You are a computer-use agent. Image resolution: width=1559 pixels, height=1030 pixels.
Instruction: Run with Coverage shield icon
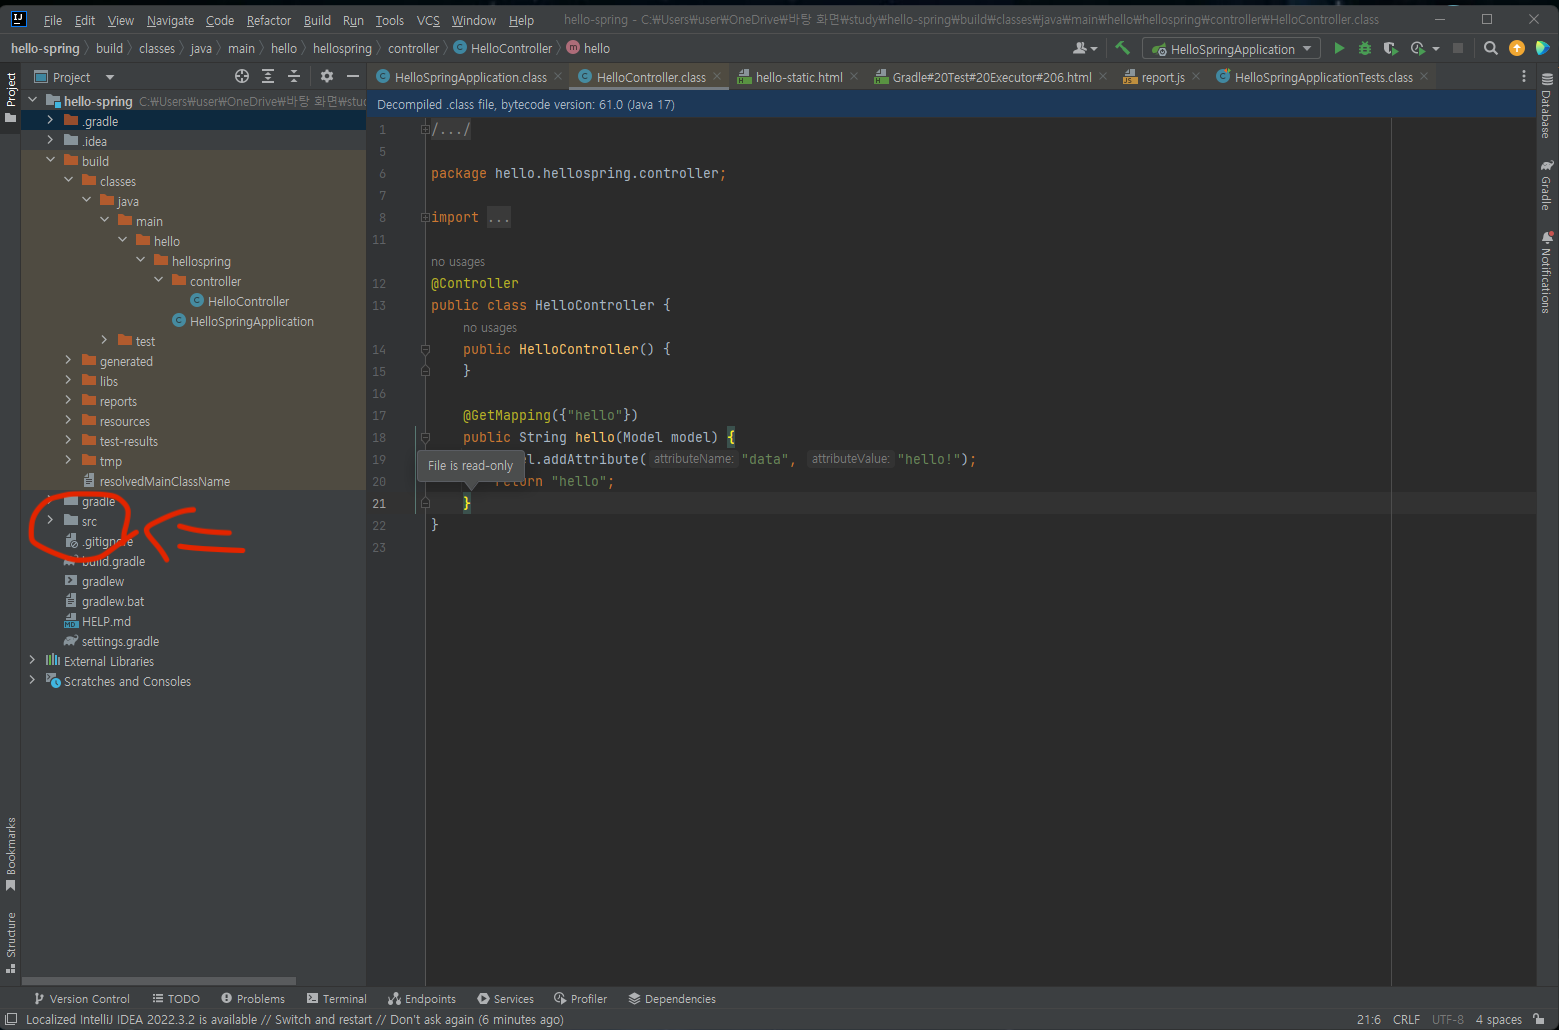pyautogui.click(x=1390, y=48)
